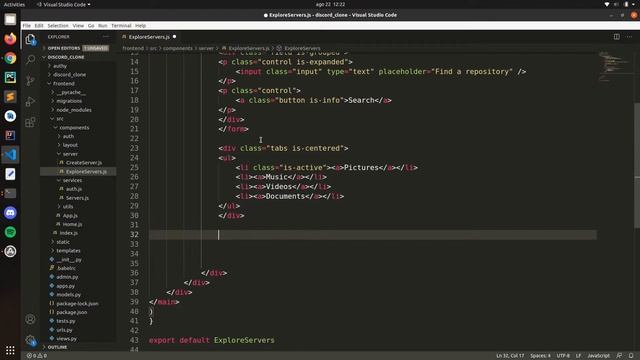Open the Accounts menu in the activity bar
The image size is (640, 360).
point(30,319)
